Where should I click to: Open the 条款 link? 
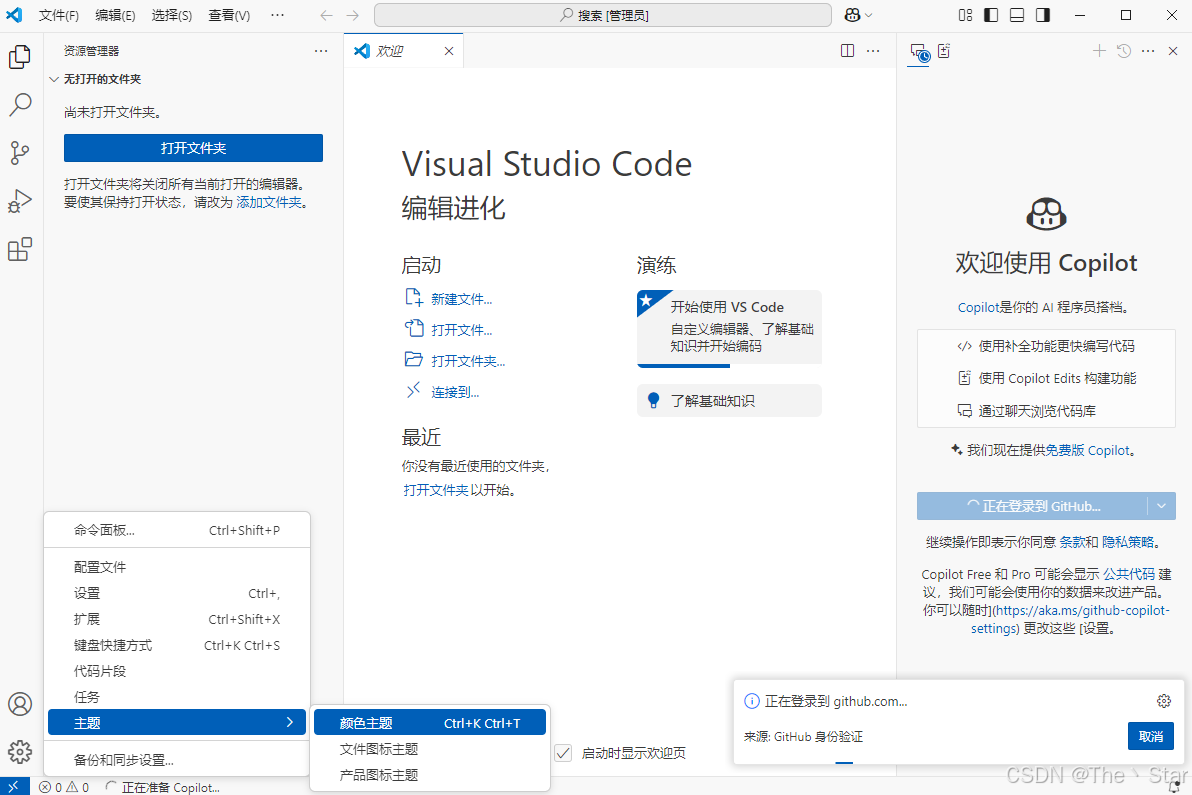pyautogui.click(x=1072, y=542)
